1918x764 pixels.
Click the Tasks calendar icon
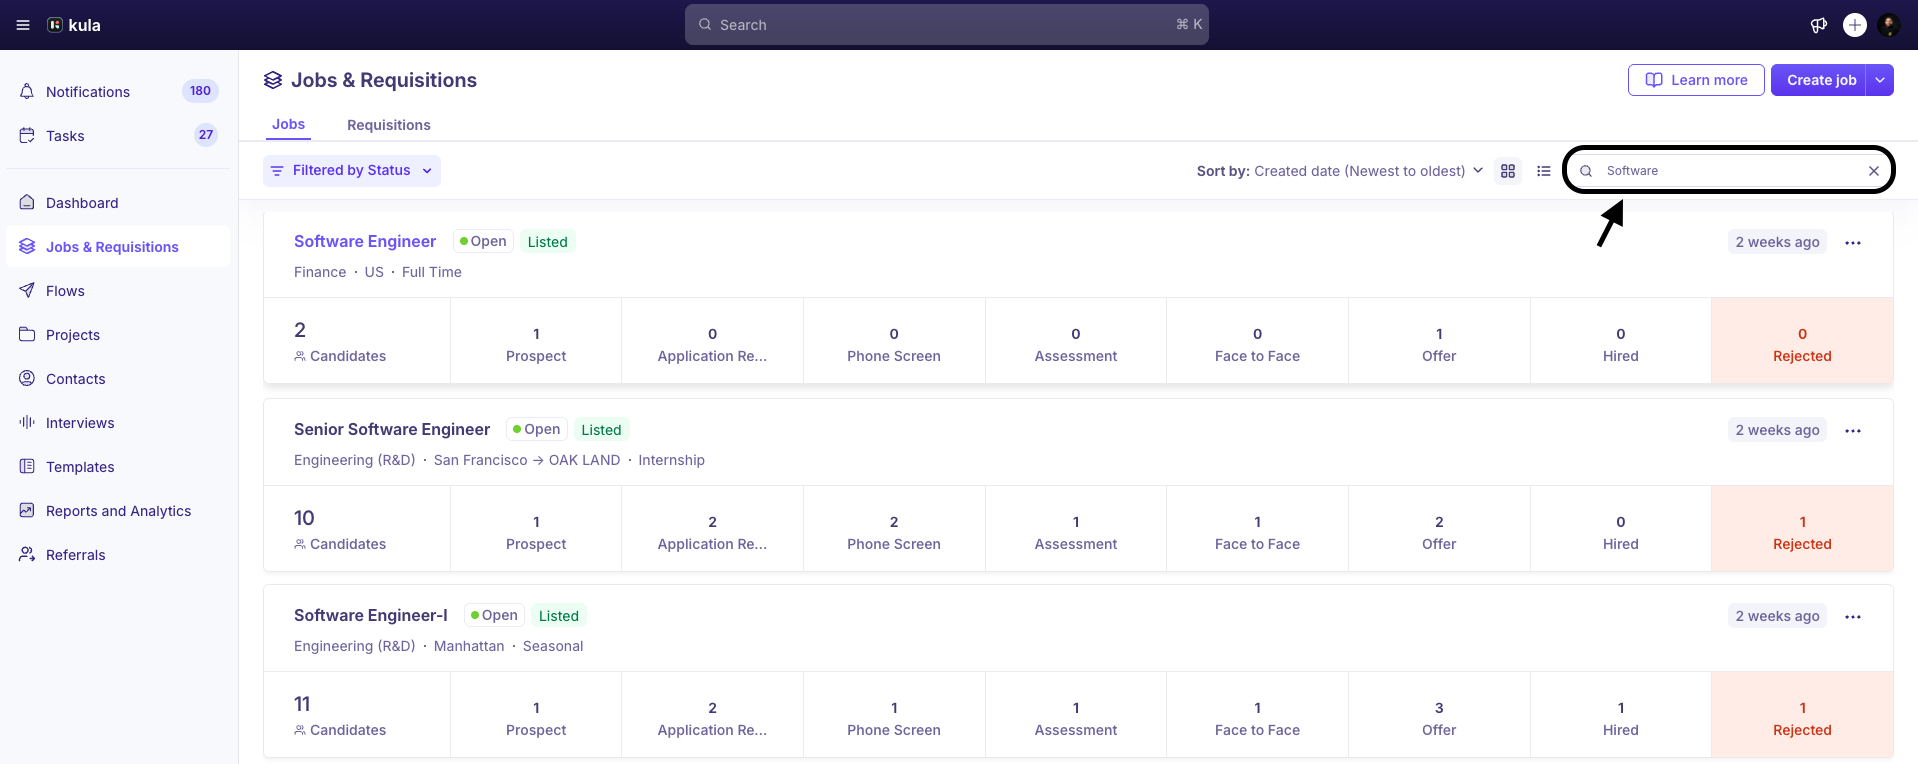coord(27,135)
